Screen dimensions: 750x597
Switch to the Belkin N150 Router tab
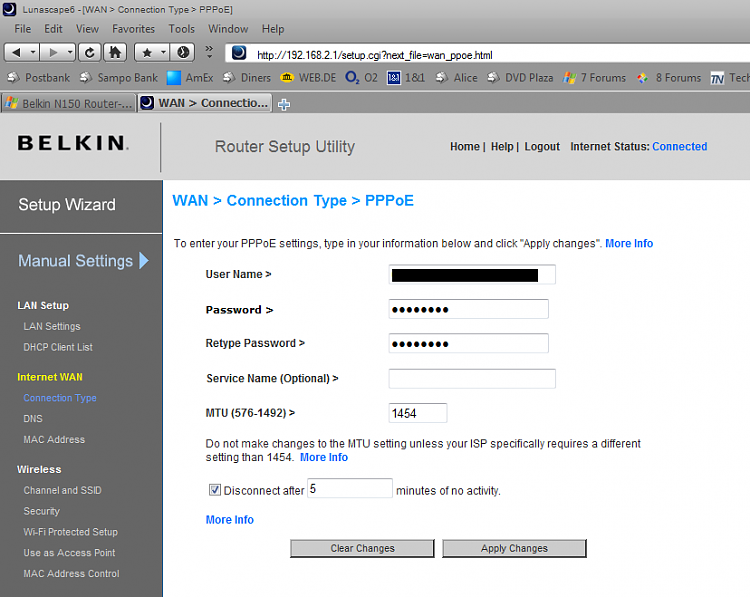click(x=69, y=103)
